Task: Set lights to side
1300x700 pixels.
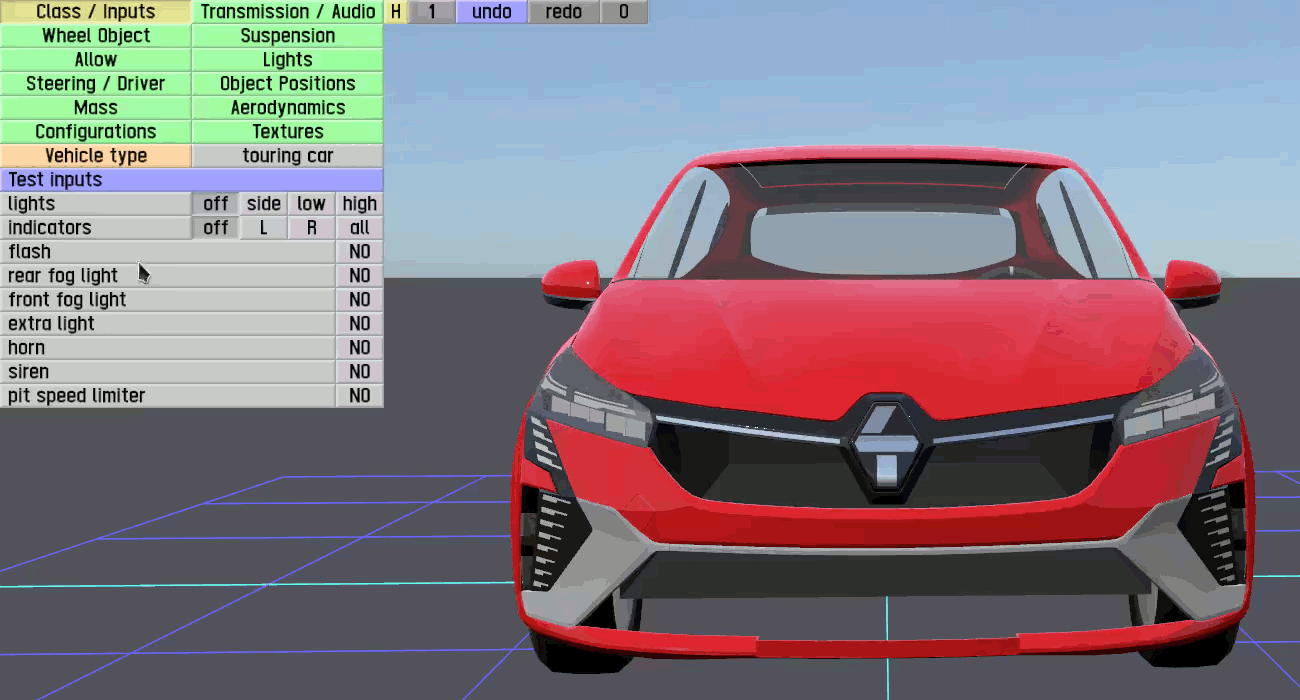Action: (264, 204)
